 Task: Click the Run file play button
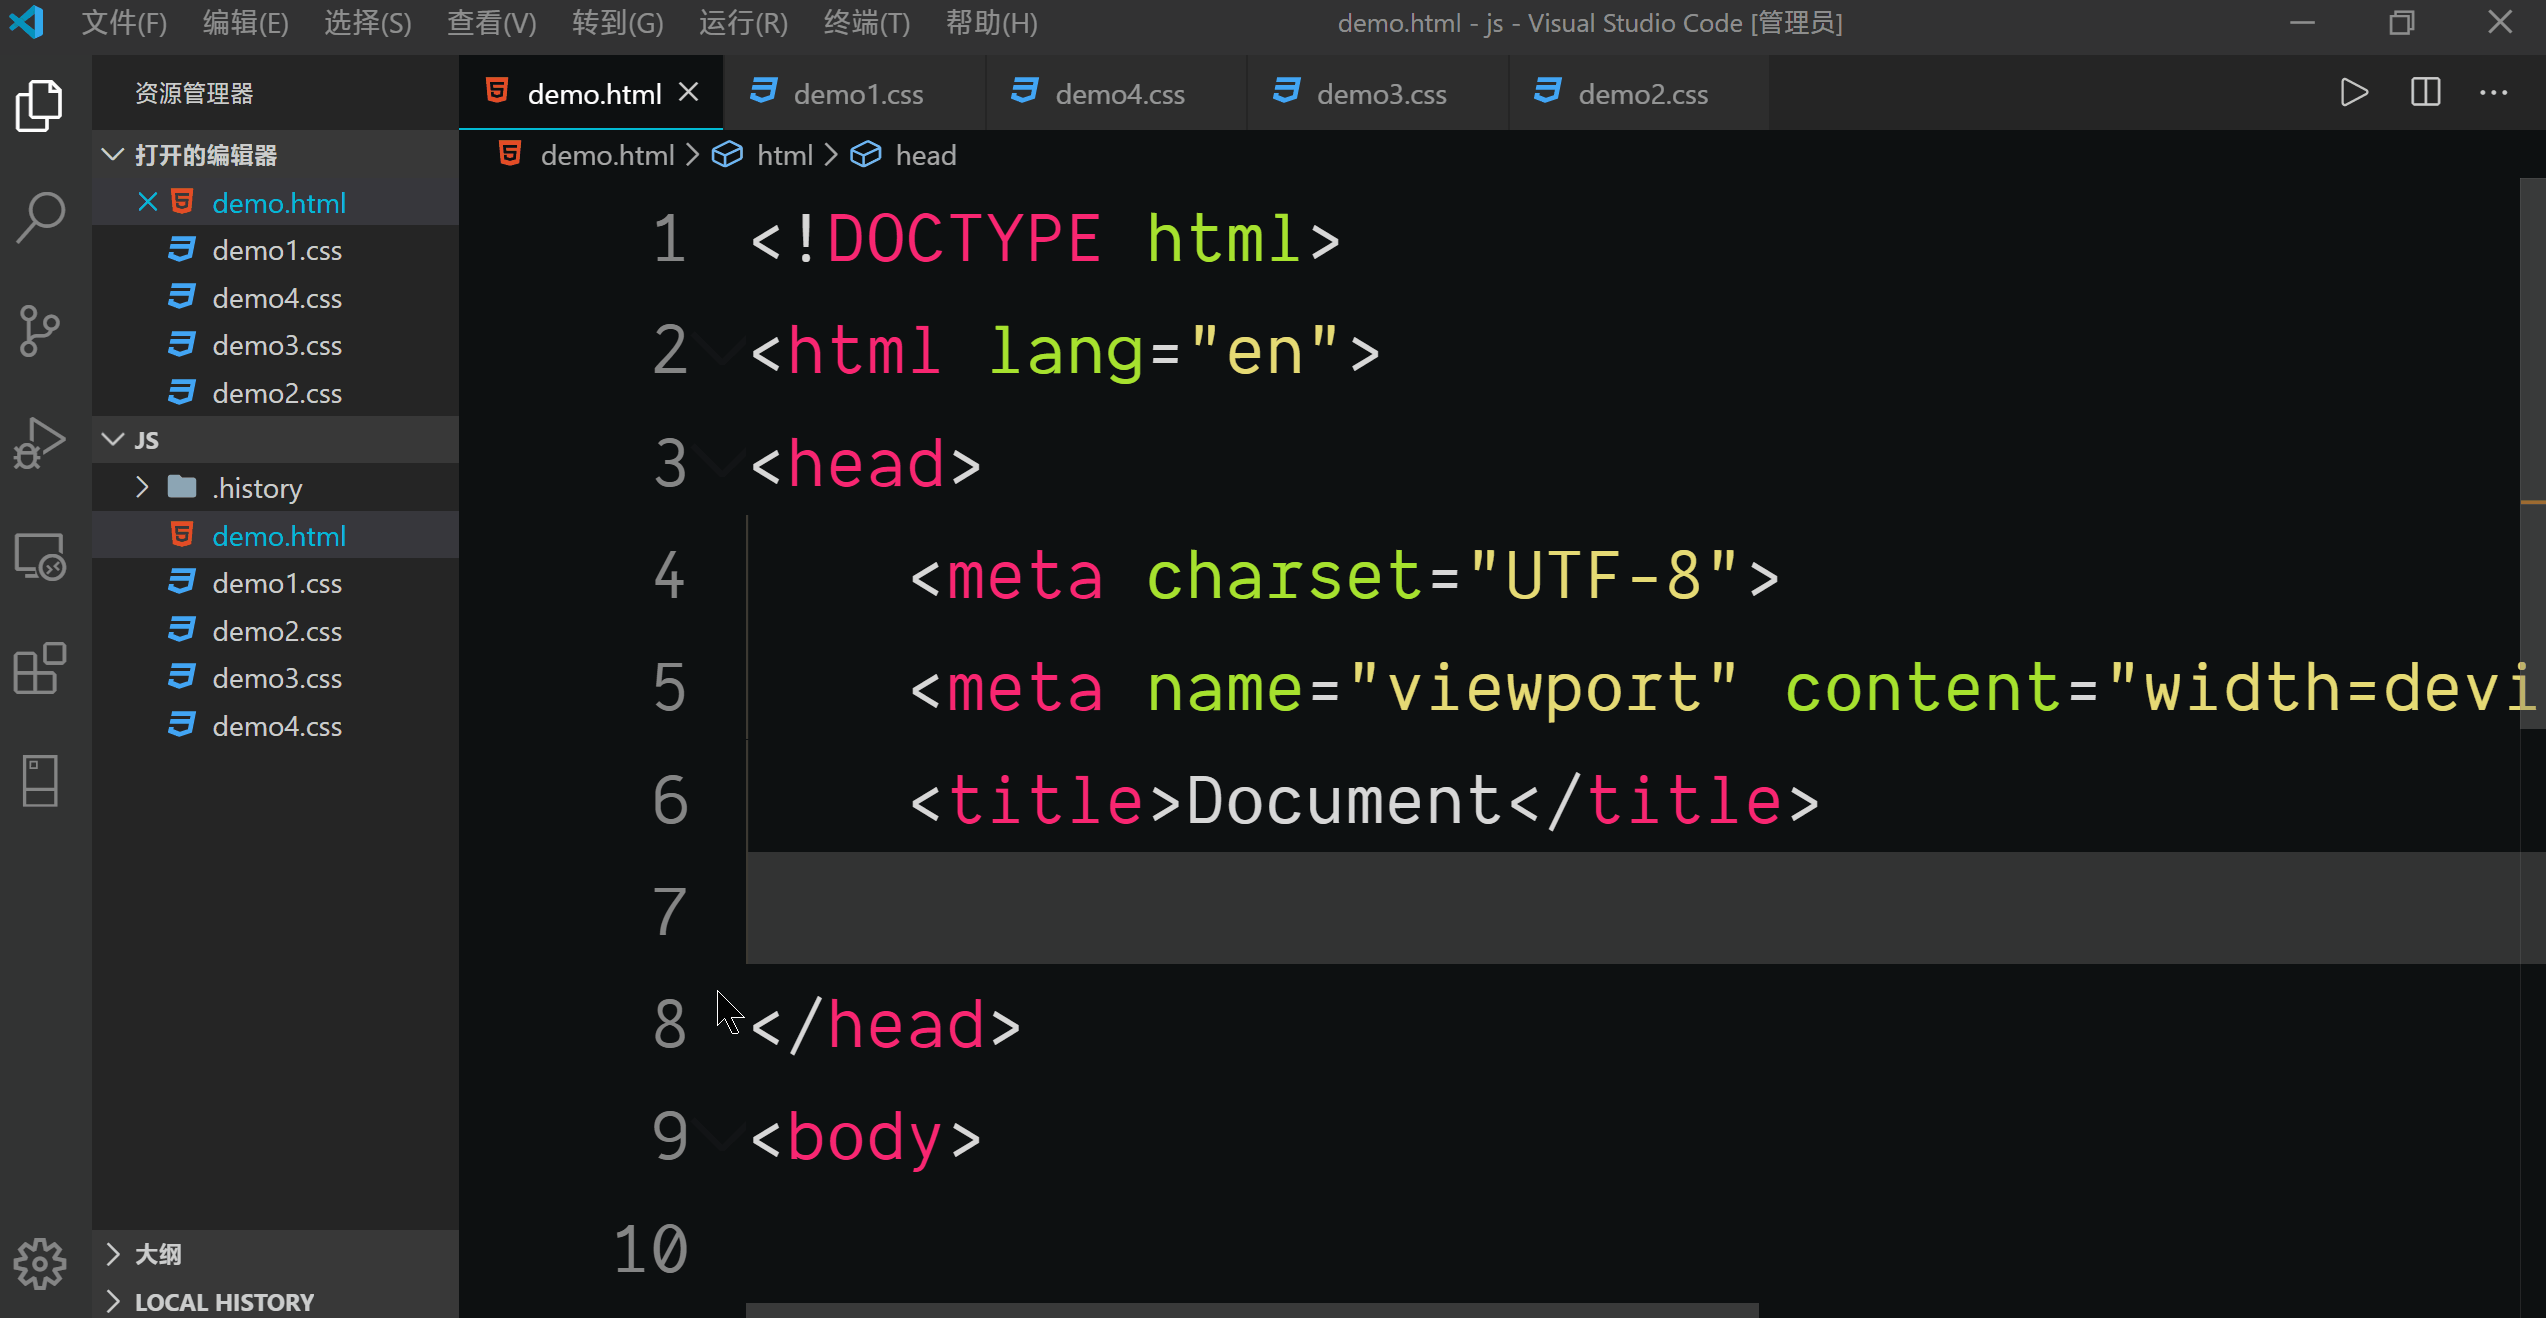click(2354, 93)
